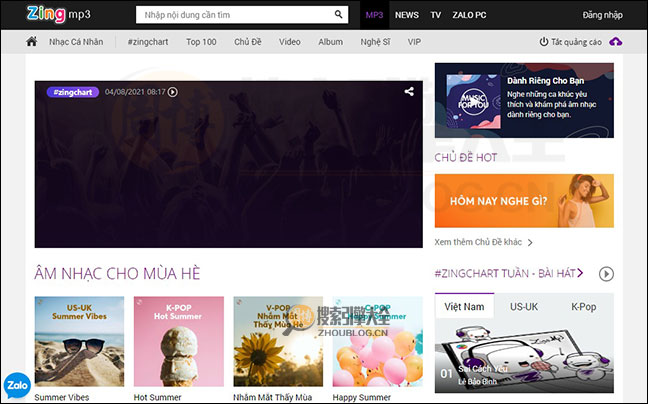Viewport: 648px width, 404px height.
Task: Open the C-POP Happy Summer album cover
Action: click(378, 341)
